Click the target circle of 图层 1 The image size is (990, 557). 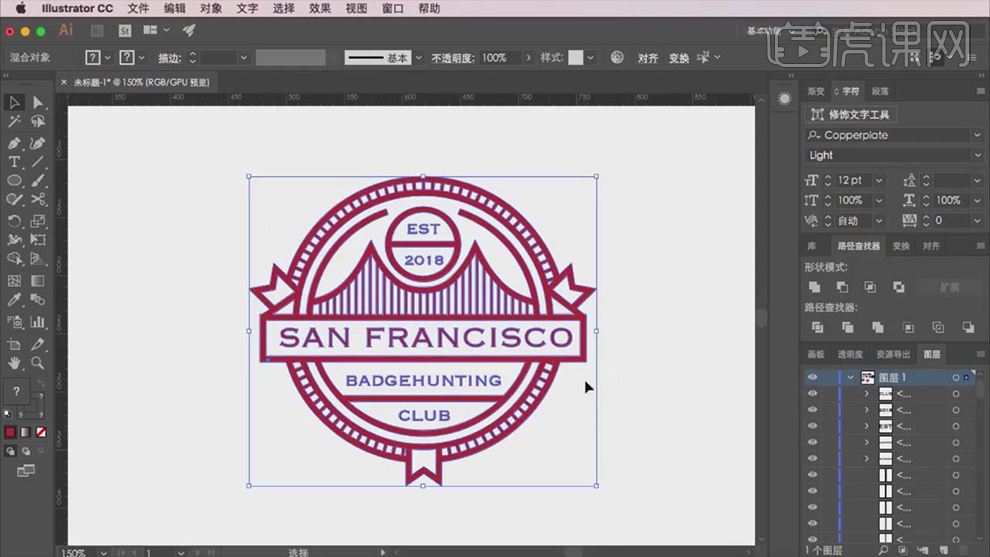956,378
